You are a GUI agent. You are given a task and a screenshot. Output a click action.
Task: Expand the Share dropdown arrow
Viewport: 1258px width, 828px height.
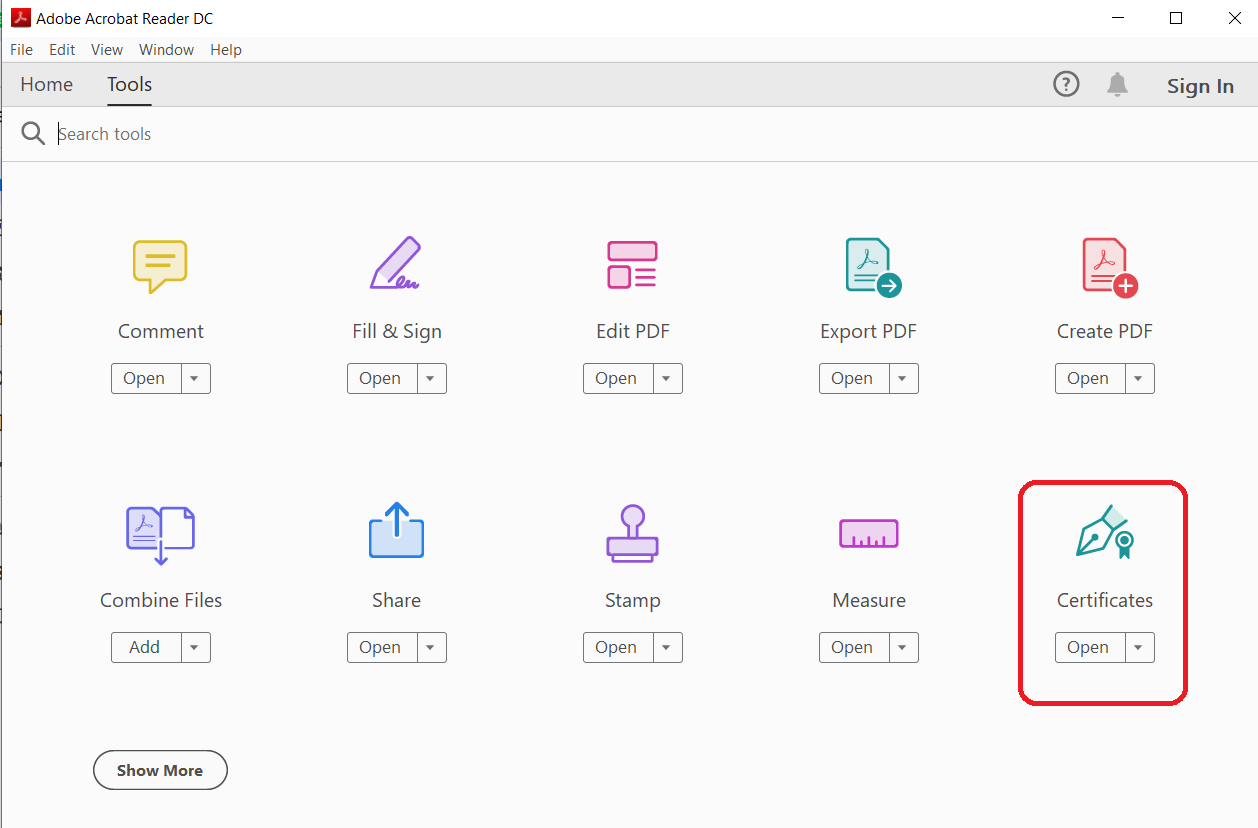tap(431, 648)
